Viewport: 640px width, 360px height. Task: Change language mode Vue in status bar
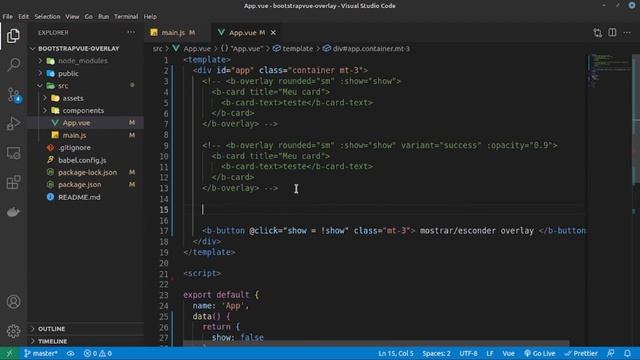coord(508,353)
